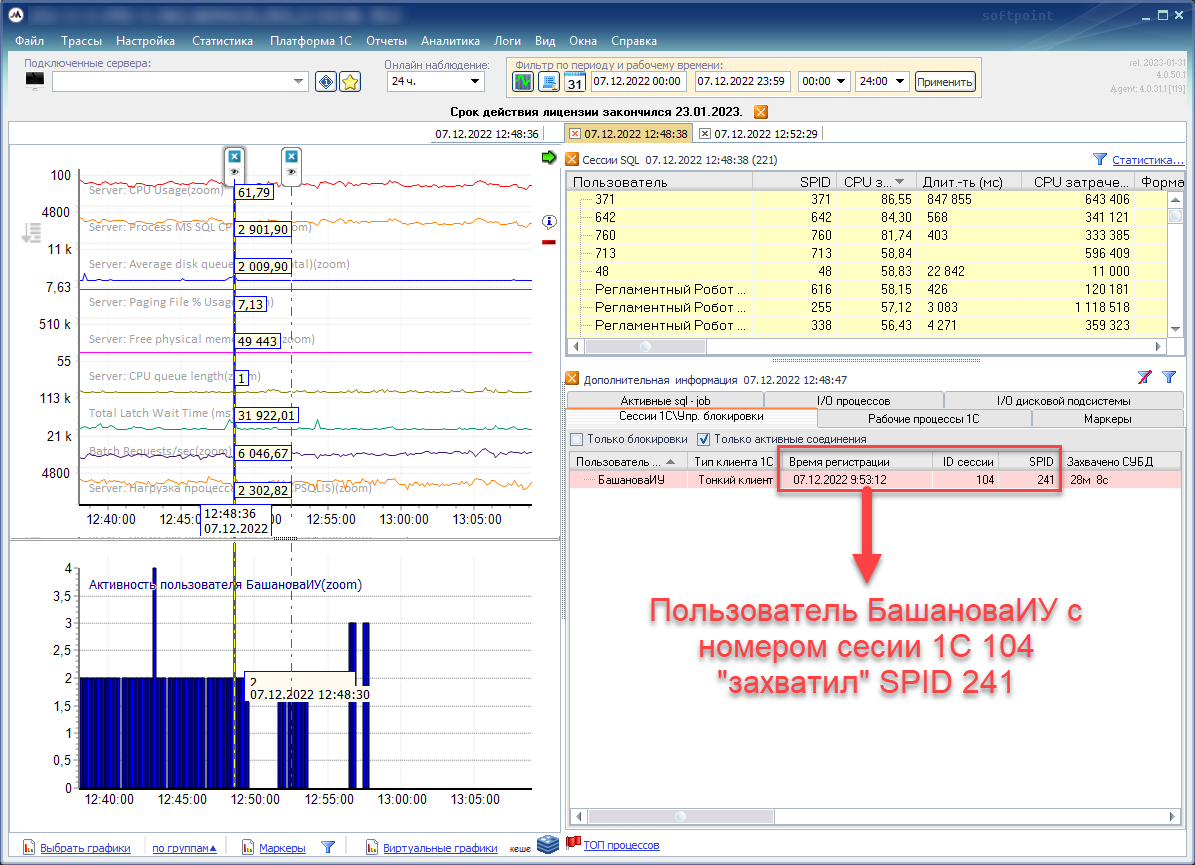Uncheck Только активные соединения checkbox
This screenshot has width=1195, height=865.
pyautogui.click(x=704, y=439)
